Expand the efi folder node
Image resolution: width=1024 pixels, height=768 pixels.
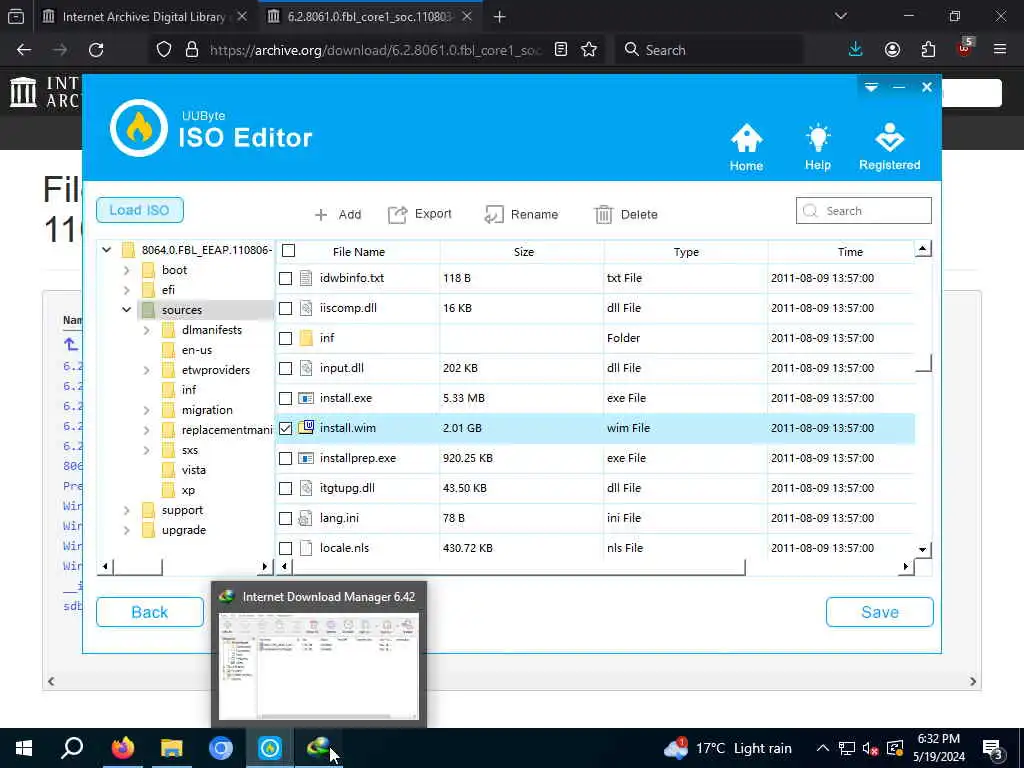point(127,290)
